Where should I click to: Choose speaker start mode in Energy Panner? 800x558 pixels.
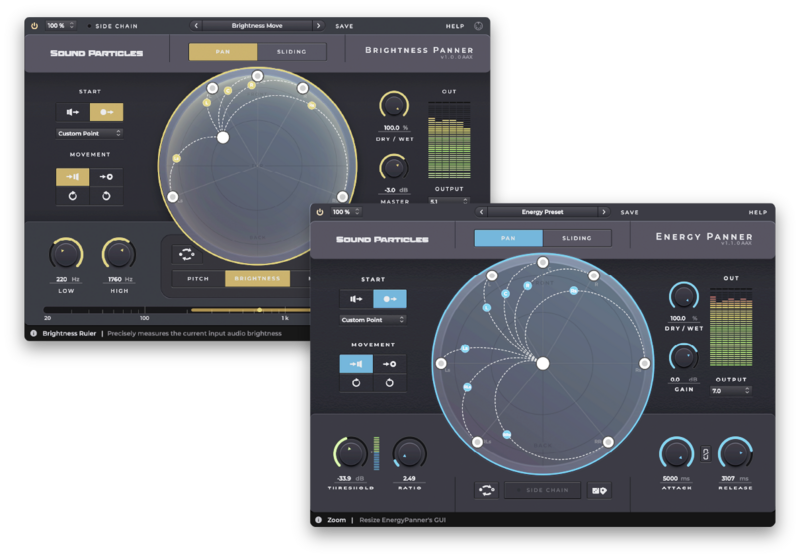tap(356, 299)
